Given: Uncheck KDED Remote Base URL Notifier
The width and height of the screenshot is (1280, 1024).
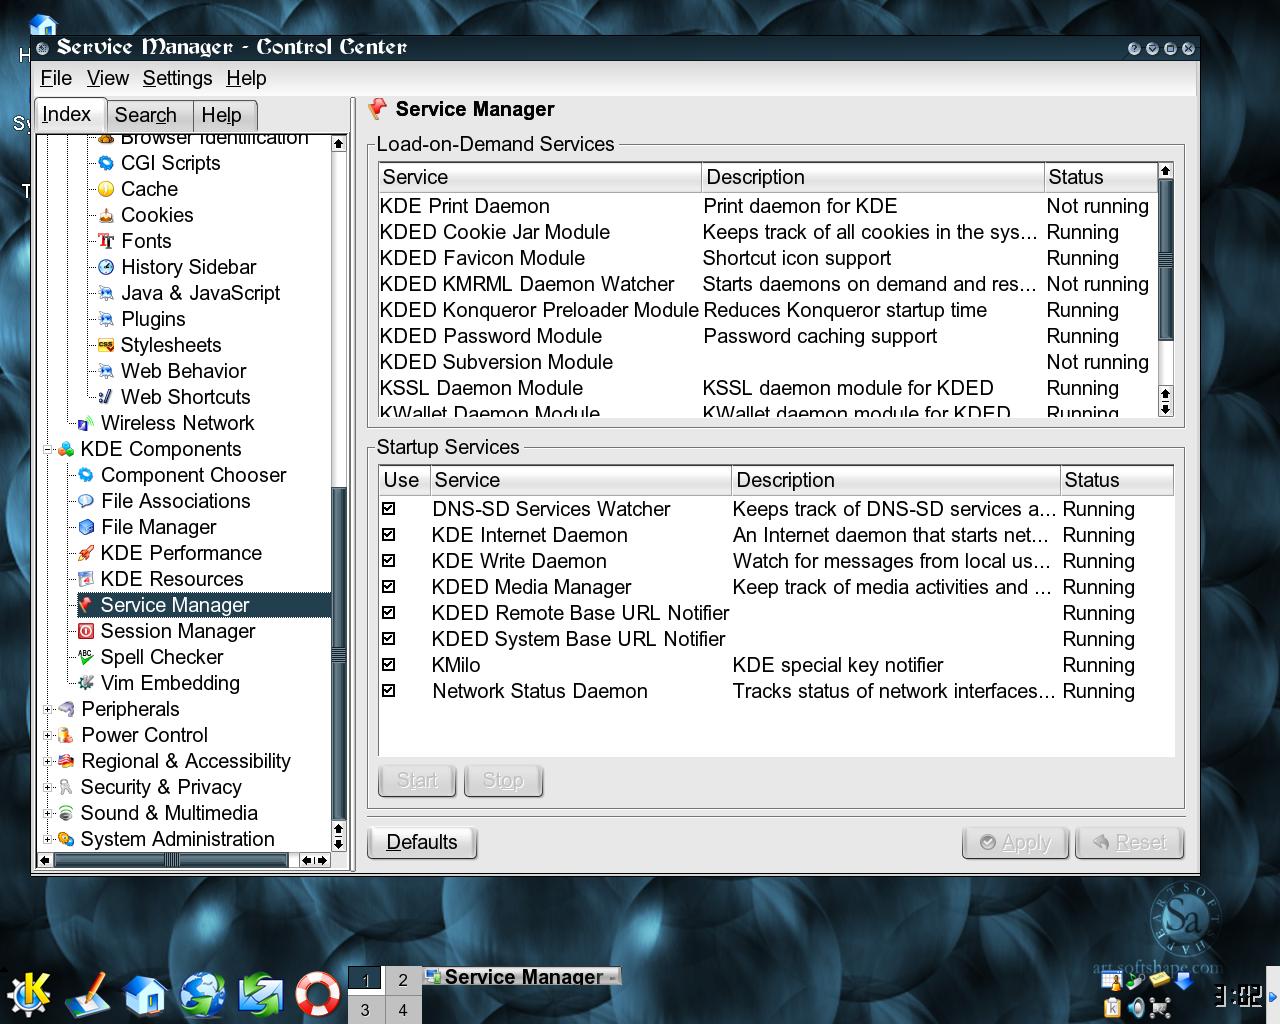Looking at the screenshot, I should pyautogui.click(x=389, y=613).
